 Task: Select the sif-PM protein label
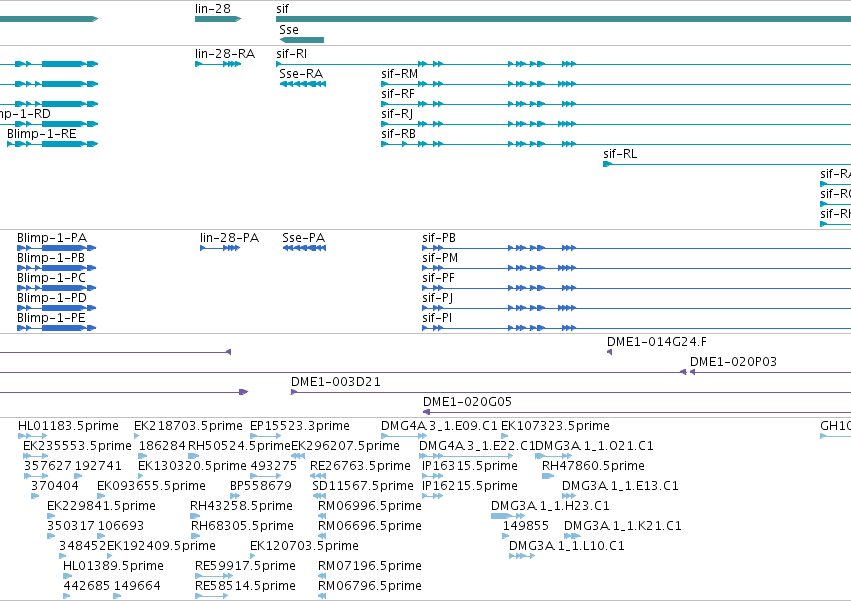[440, 258]
